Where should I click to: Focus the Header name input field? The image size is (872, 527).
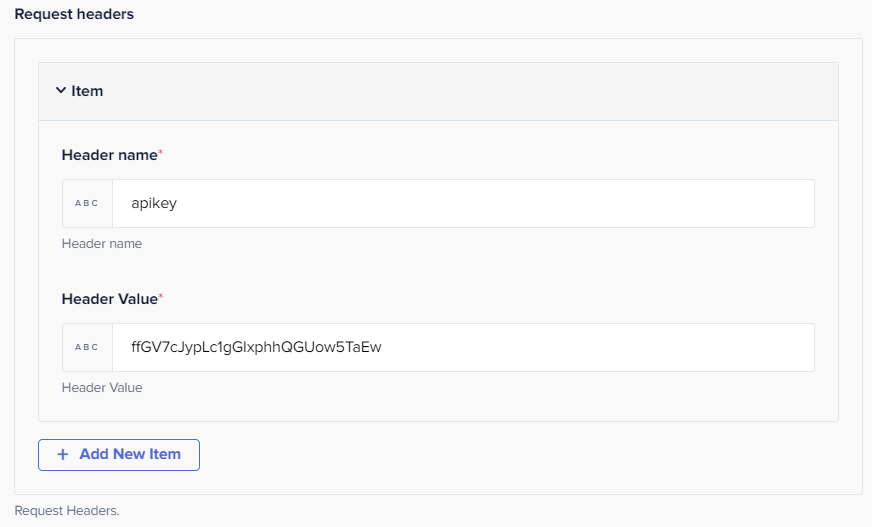coord(463,203)
